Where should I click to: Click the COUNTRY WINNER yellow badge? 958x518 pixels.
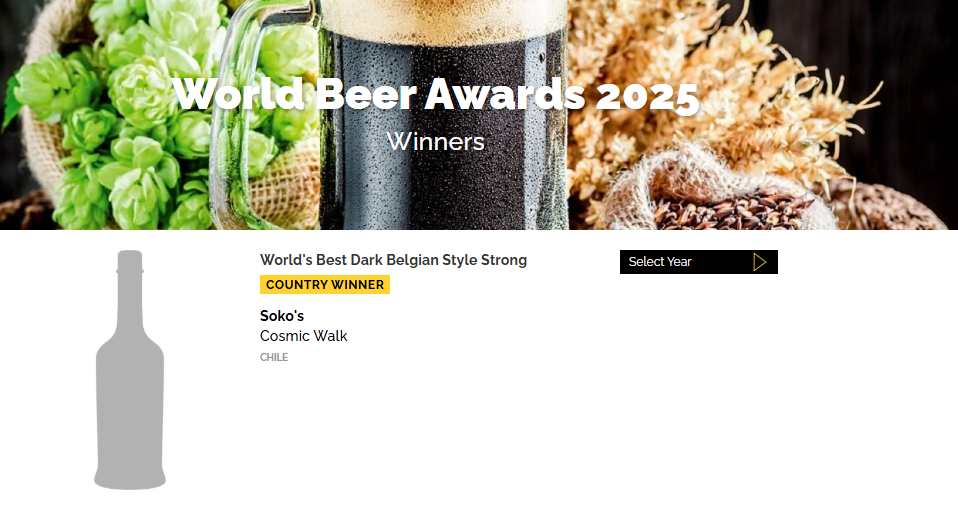coord(325,285)
